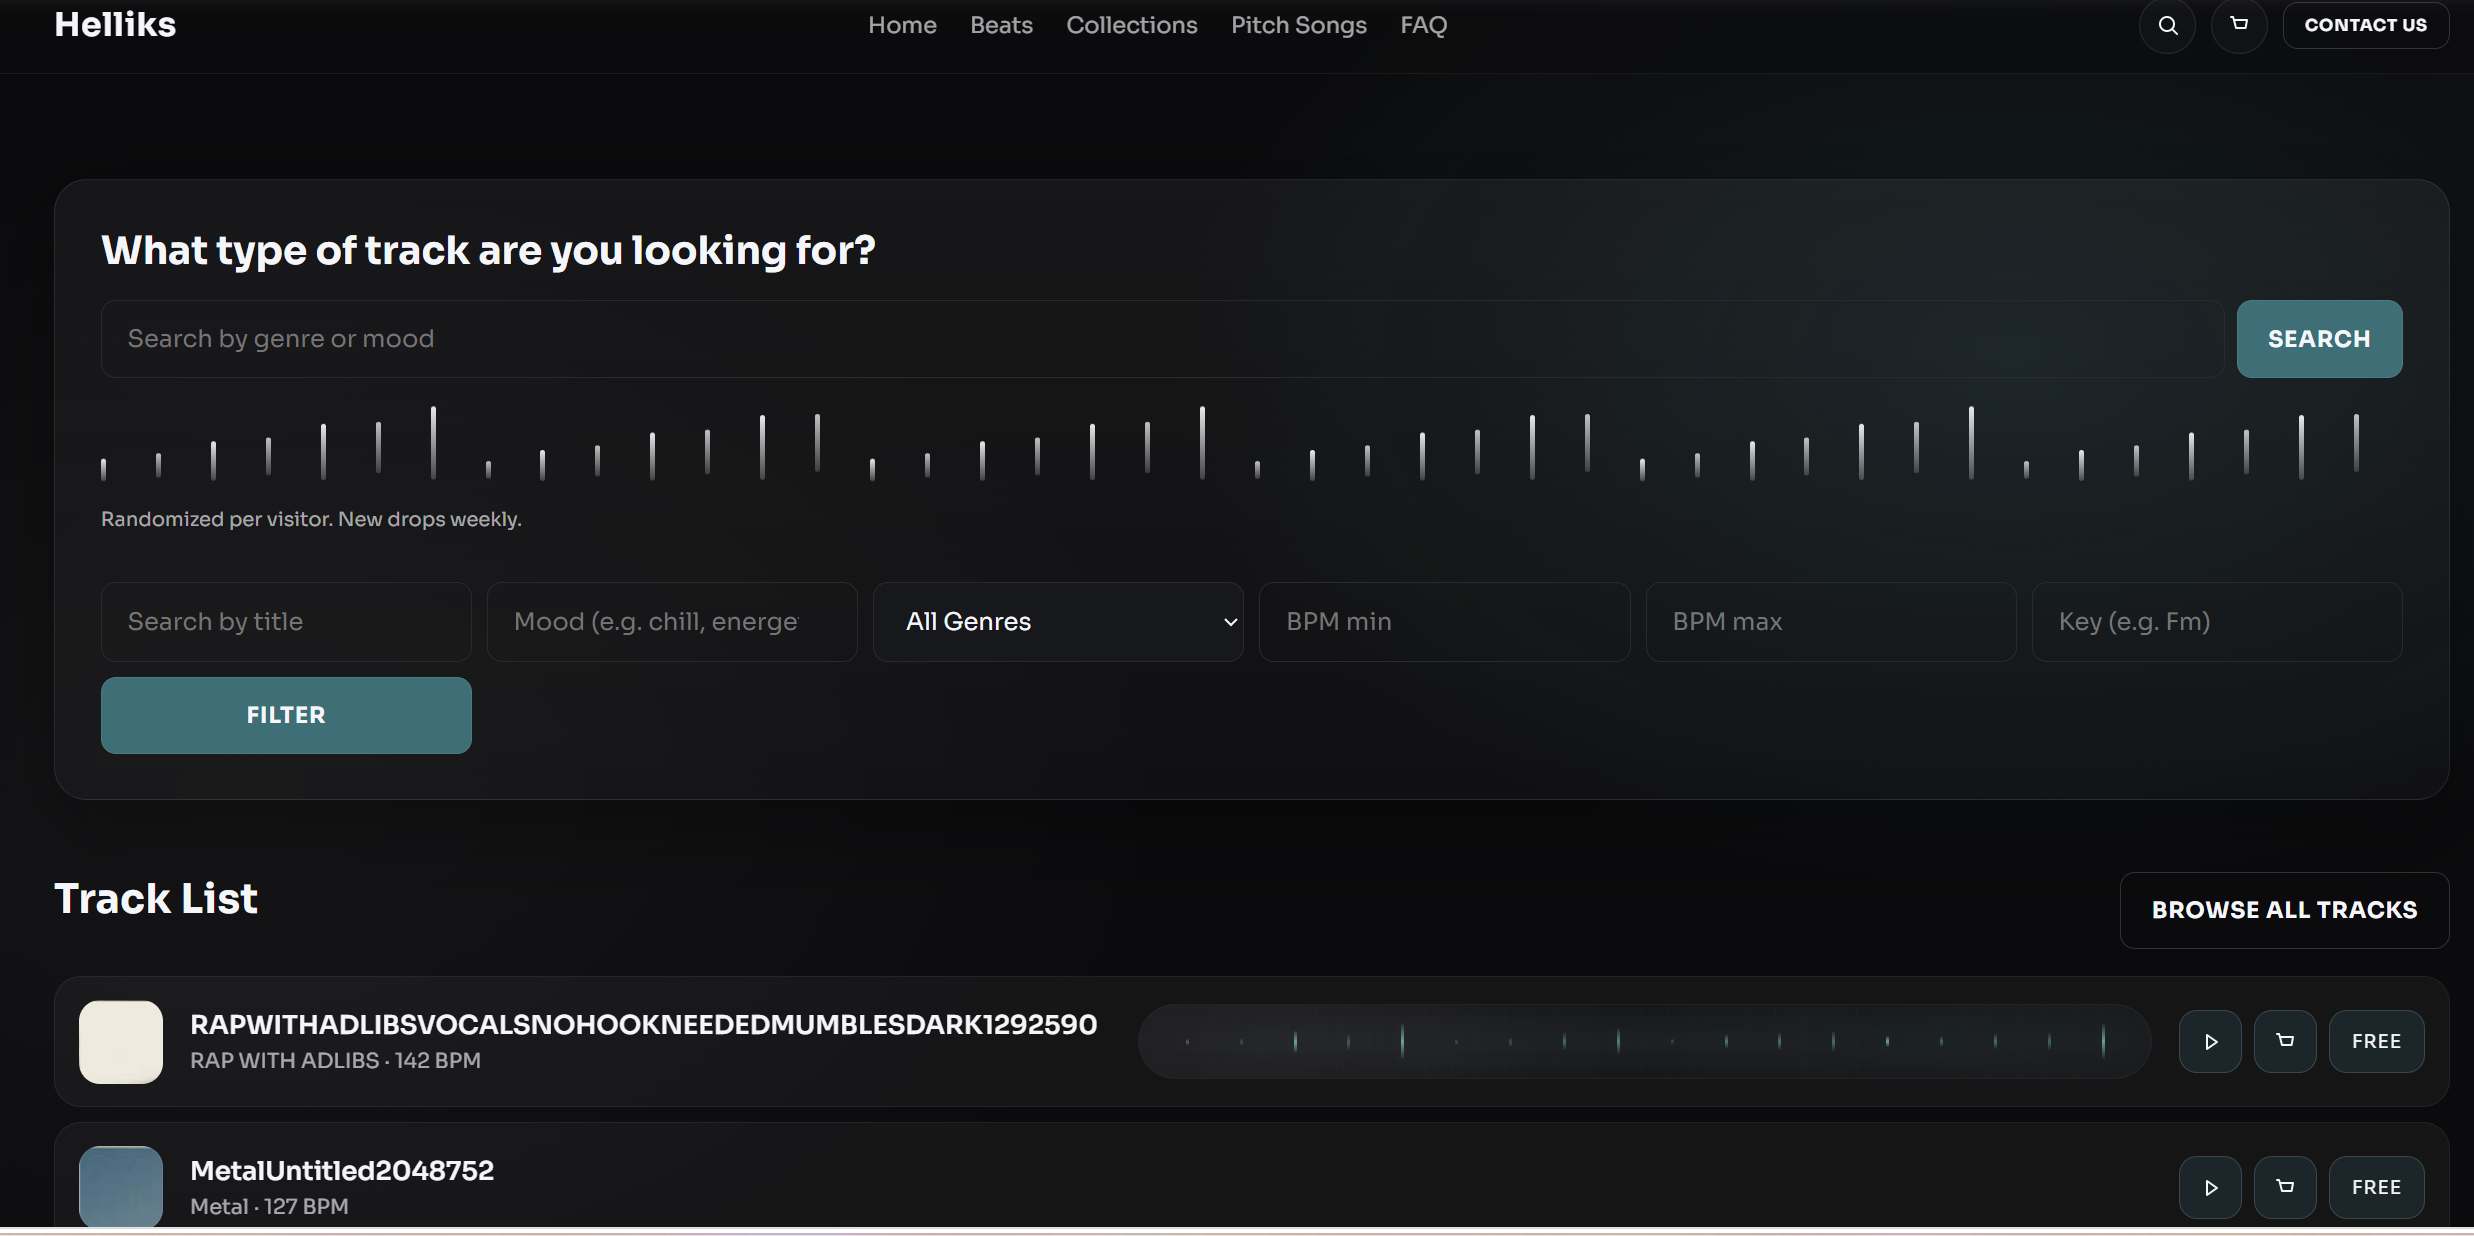This screenshot has width=2474, height=1236.
Task: Seek within the RAPWITHADLIBS track waveform
Action: click(x=1644, y=1041)
